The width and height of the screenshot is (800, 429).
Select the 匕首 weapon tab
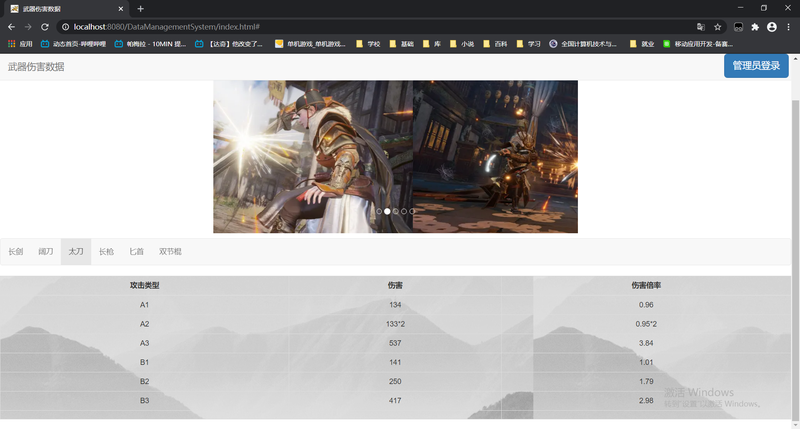point(136,251)
